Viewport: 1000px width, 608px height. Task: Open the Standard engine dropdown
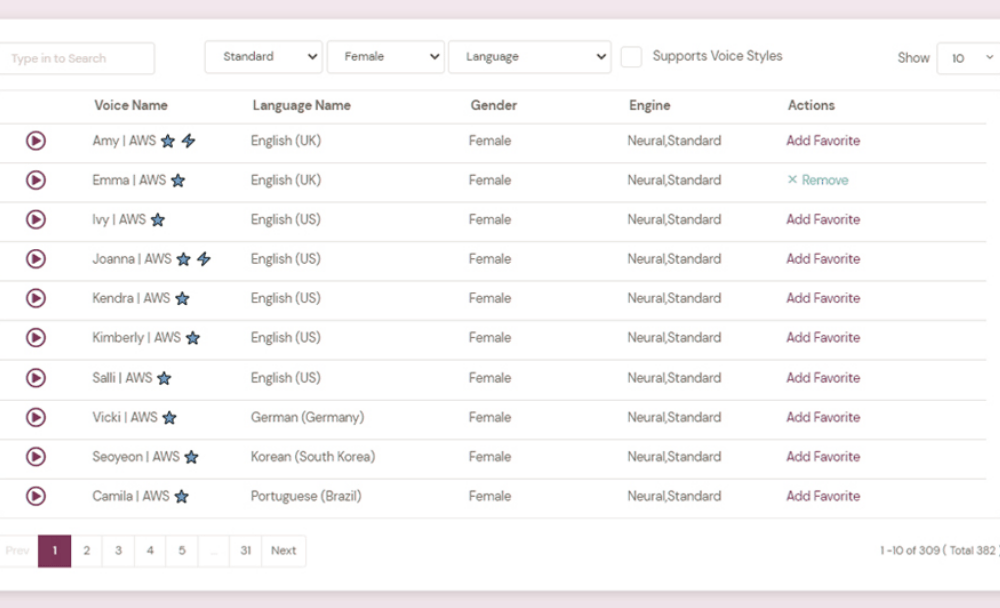(264, 57)
